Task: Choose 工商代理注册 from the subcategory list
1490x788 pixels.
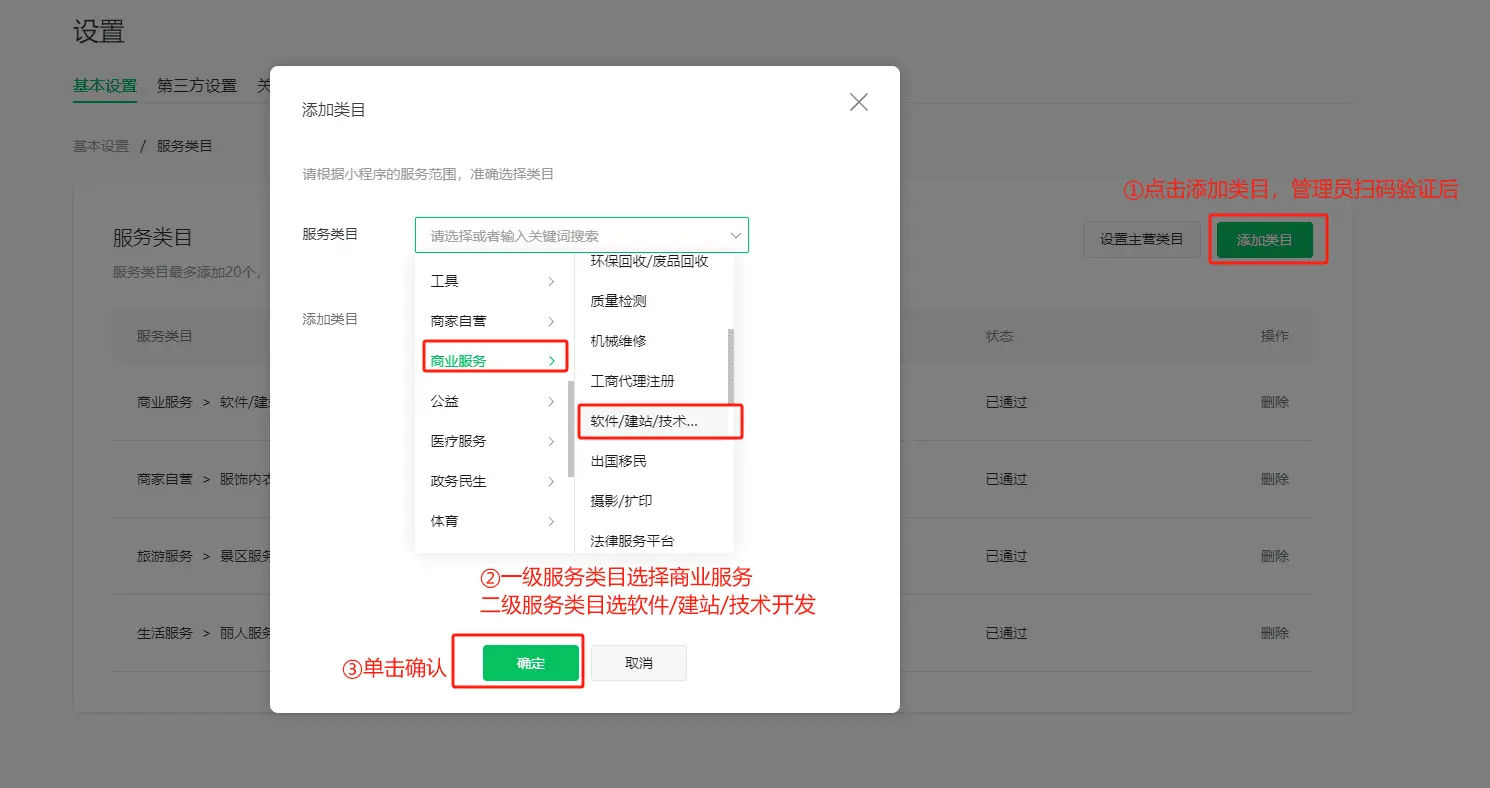Action: tap(633, 381)
